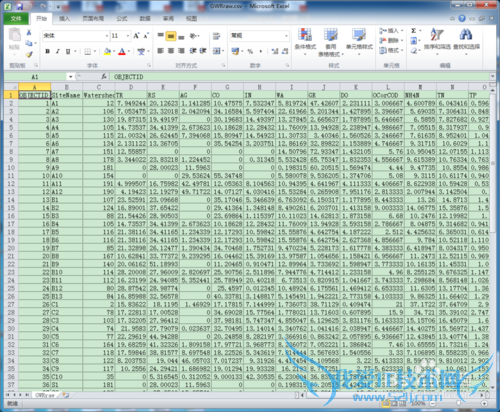Open the Font group dialog launcher
The width and height of the screenshot is (500, 412).
click(149, 65)
